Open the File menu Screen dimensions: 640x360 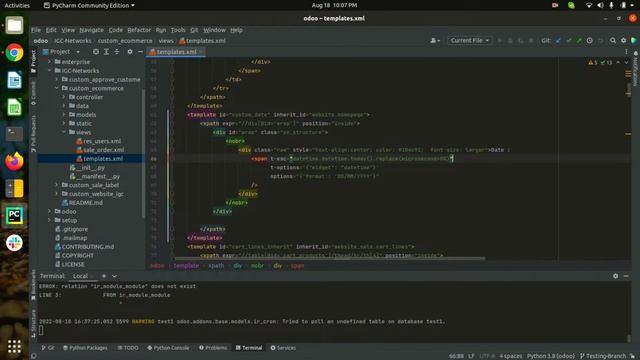(x=36, y=30)
